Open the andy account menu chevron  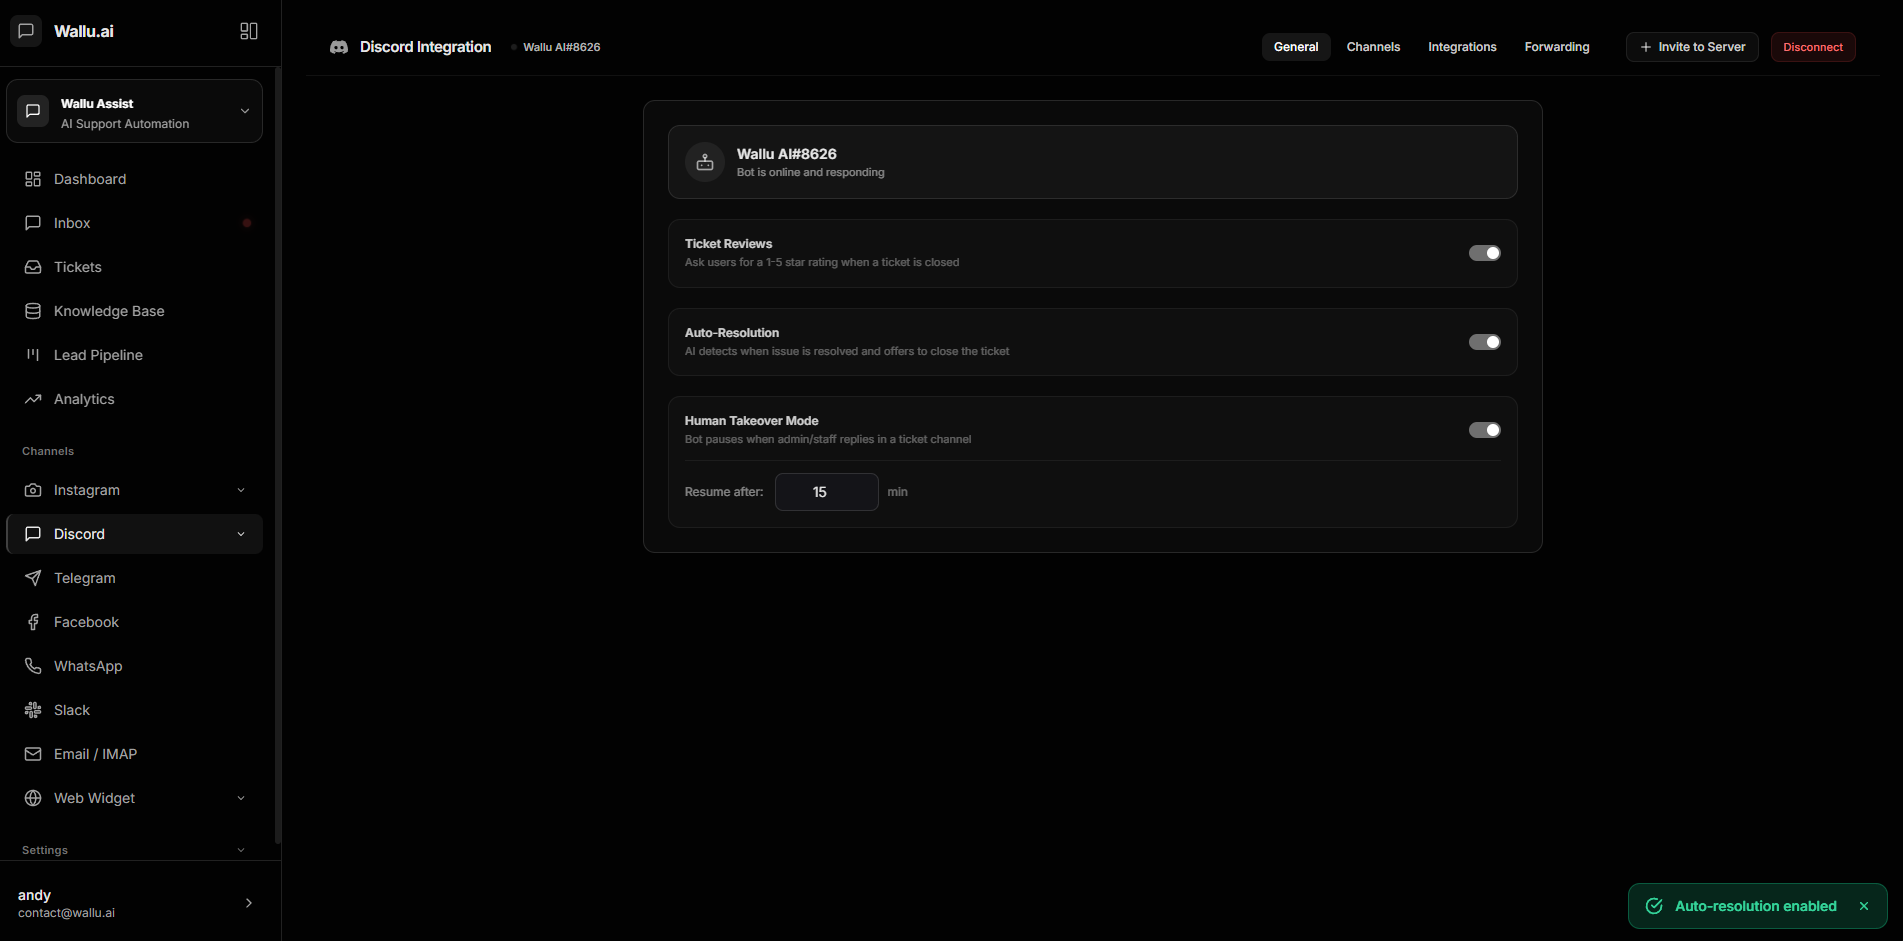tap(249, 903)
